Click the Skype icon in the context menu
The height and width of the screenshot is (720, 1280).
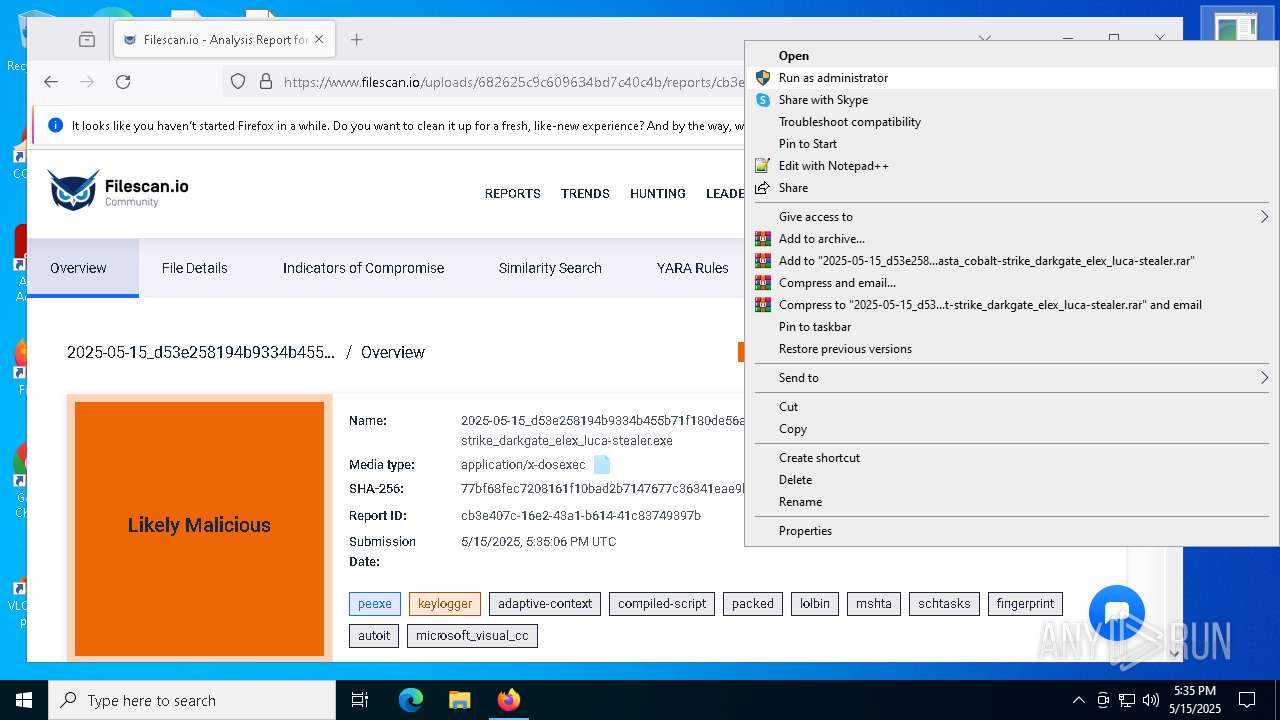coord(763,99)
